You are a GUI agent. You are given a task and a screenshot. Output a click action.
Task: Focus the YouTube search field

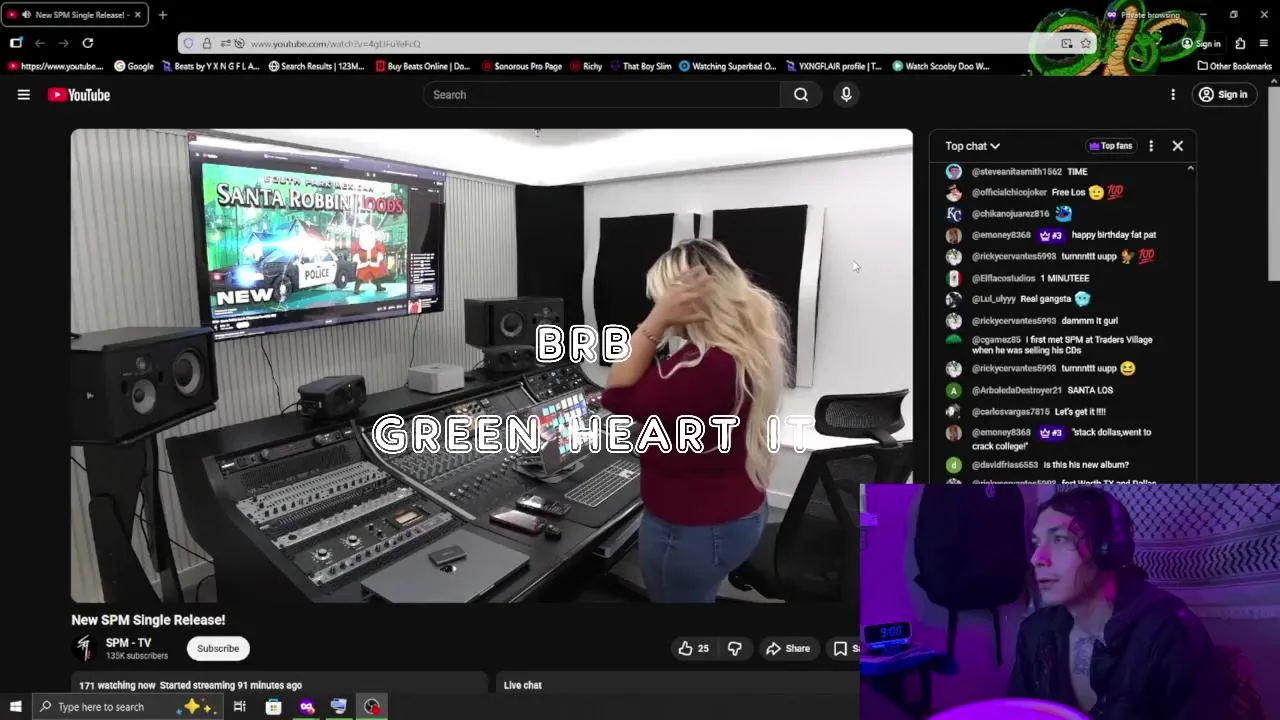(x=602, y=95)
